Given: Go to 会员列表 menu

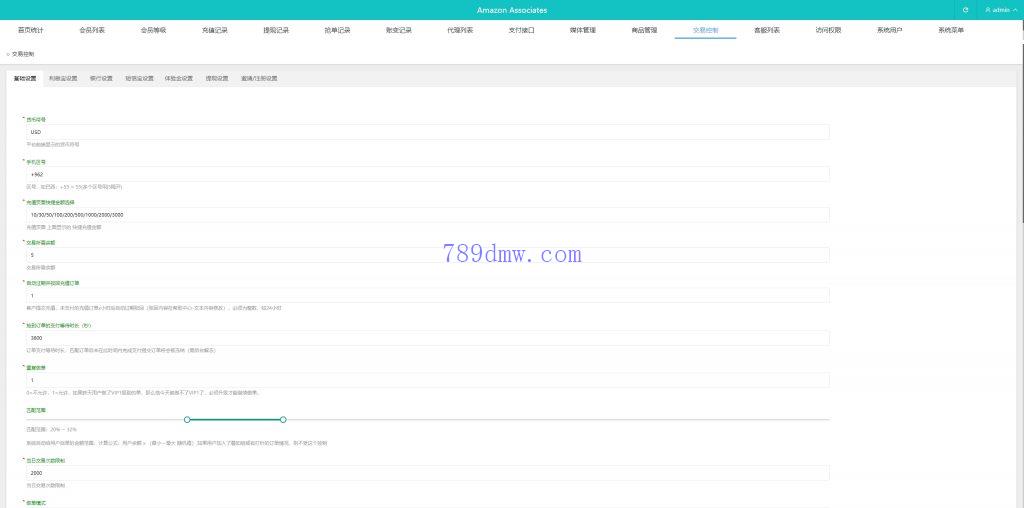Looking at the screenshot, I should point(92,31).
